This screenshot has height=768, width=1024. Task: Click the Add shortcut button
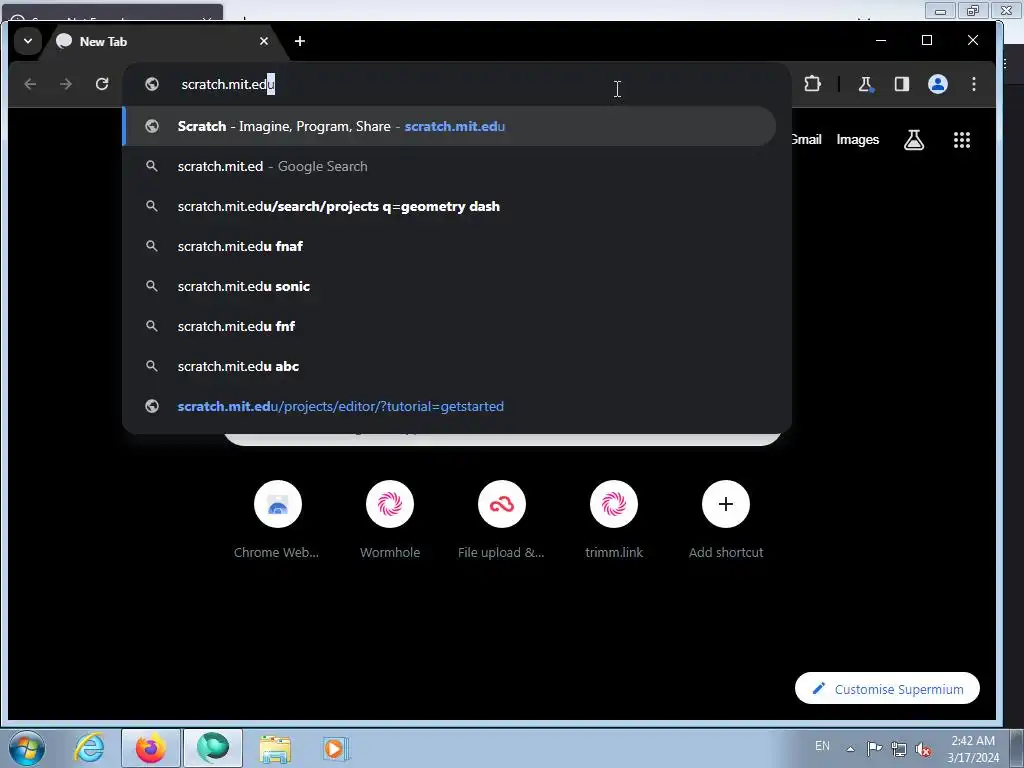click(726, 520)
